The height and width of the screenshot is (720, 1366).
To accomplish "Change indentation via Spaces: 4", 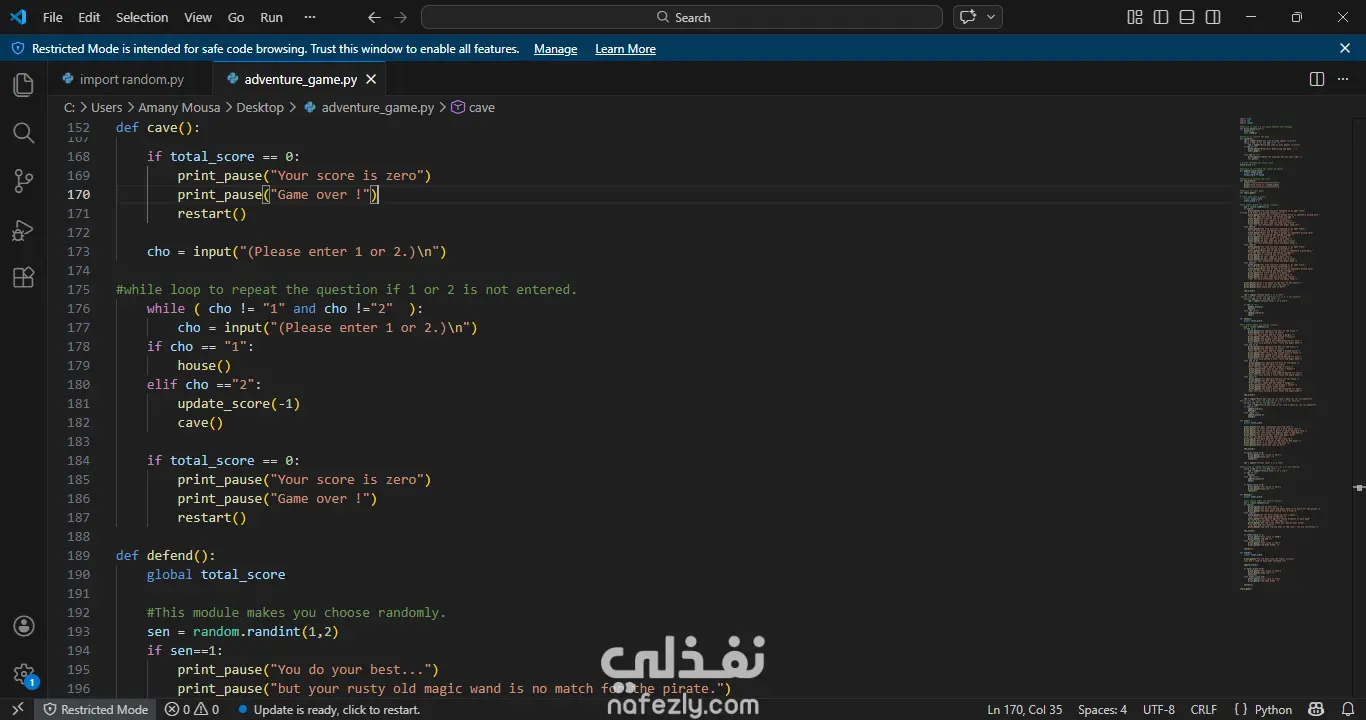I will (1102, 709).
